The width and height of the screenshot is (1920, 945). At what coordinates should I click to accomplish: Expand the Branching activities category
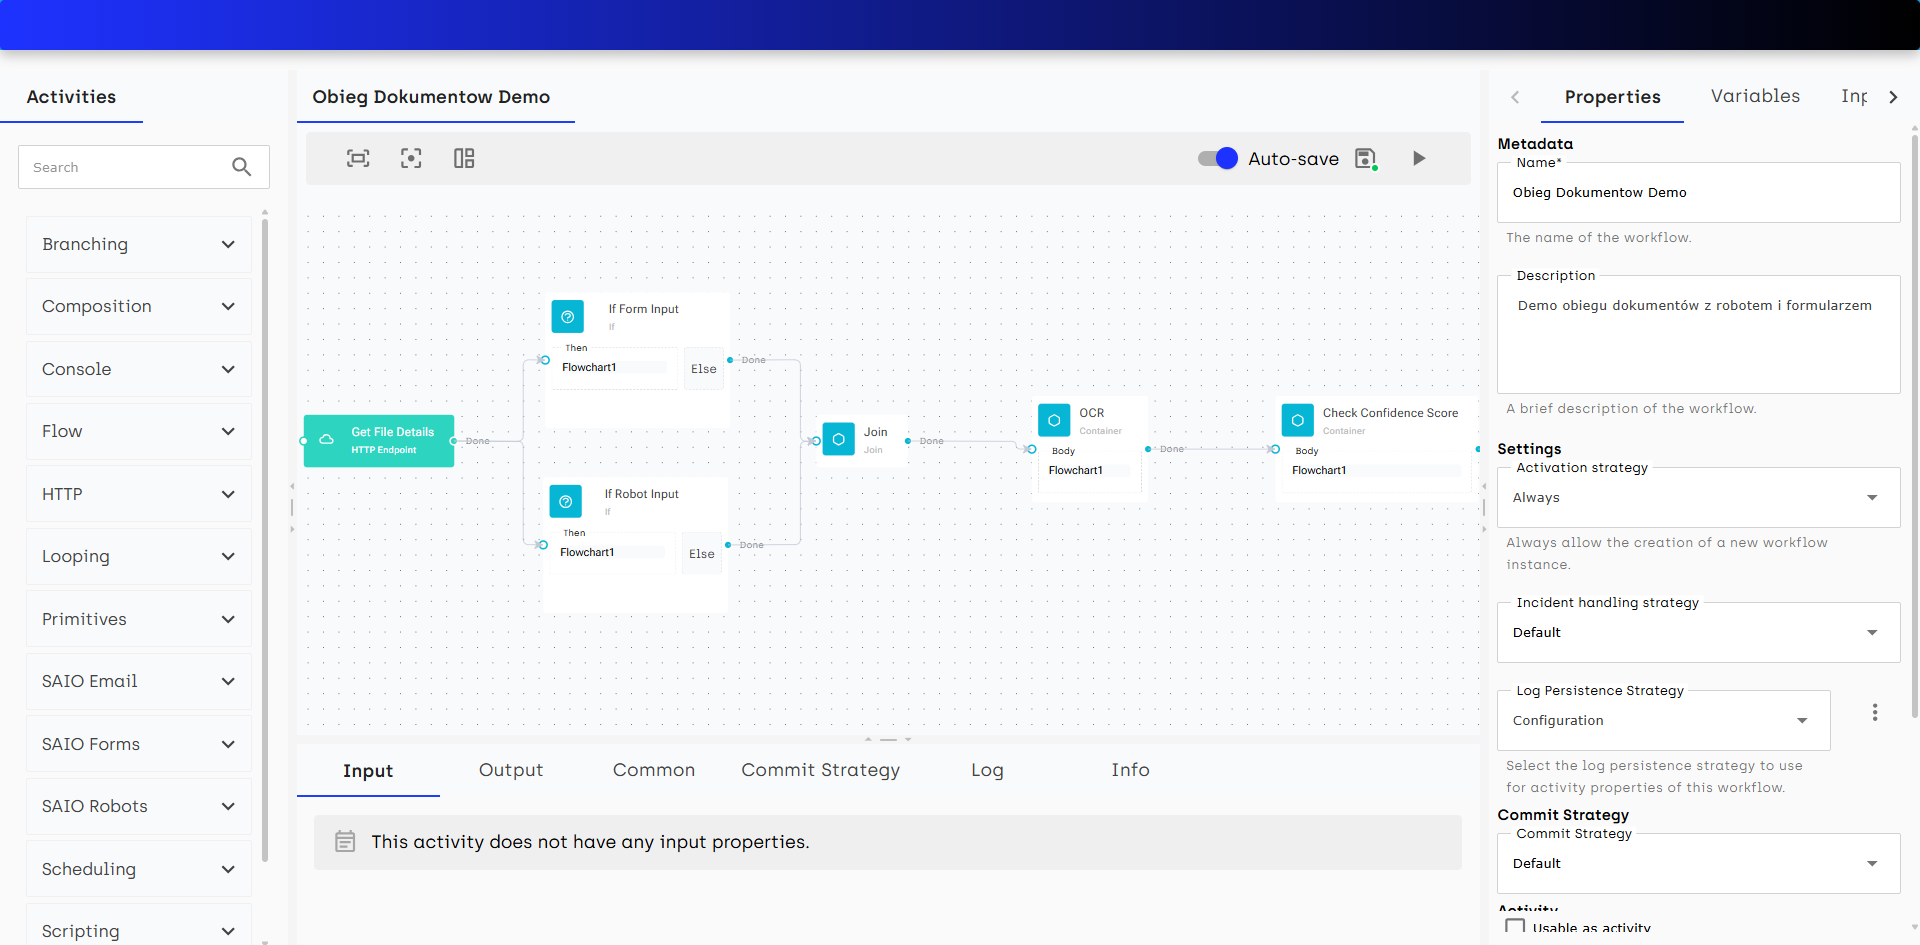(139, 244)
